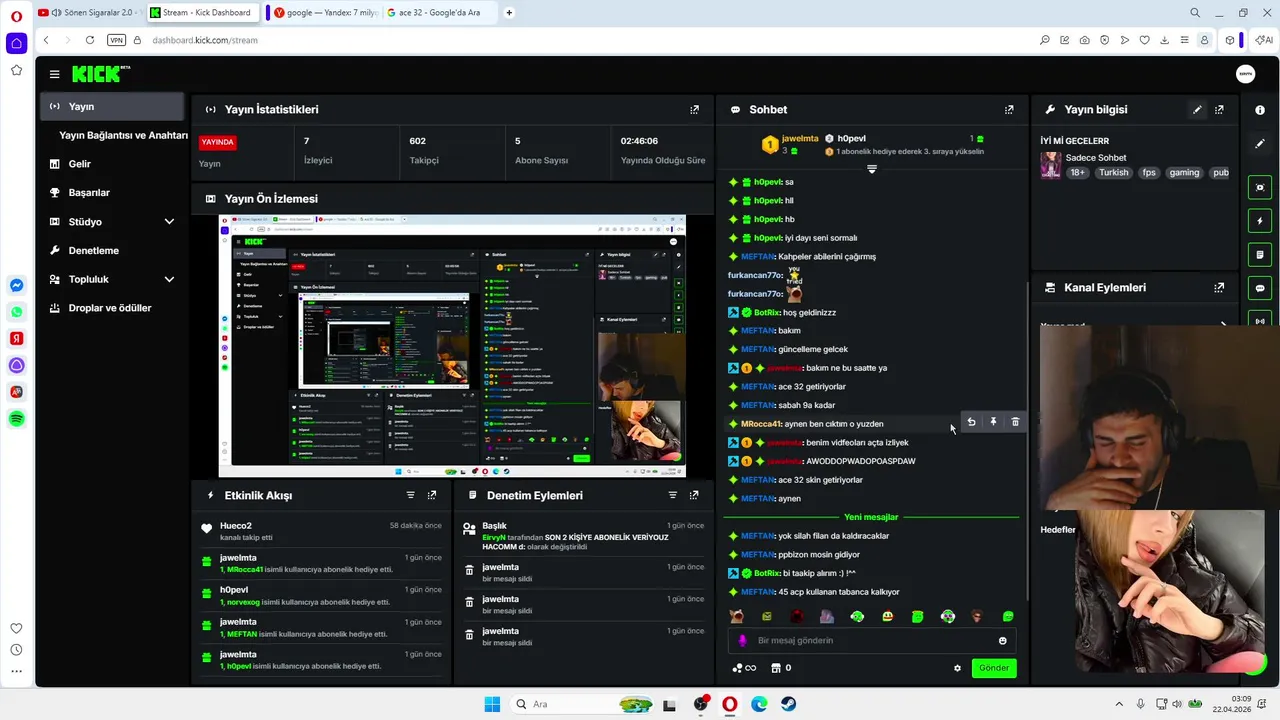This screenshot has width=1280, height=720.
Task: Click the channel points infinity icon
Action: click(744, 668)
